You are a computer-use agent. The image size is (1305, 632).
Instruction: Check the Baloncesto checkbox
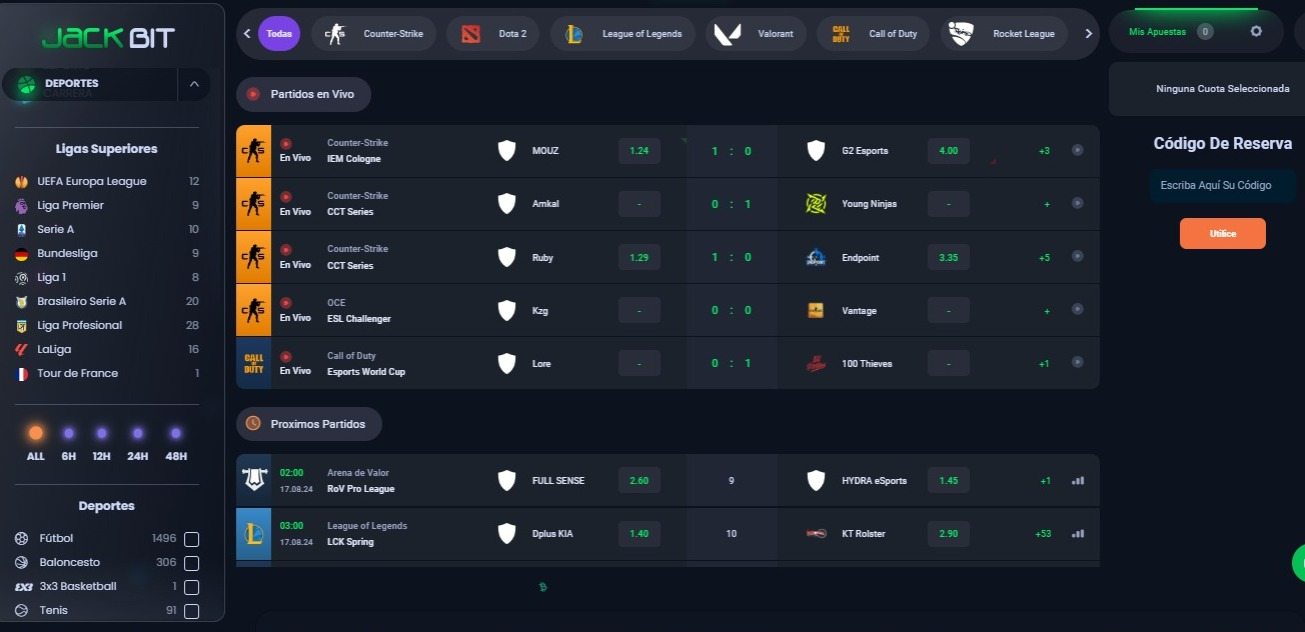pos(192,563)
